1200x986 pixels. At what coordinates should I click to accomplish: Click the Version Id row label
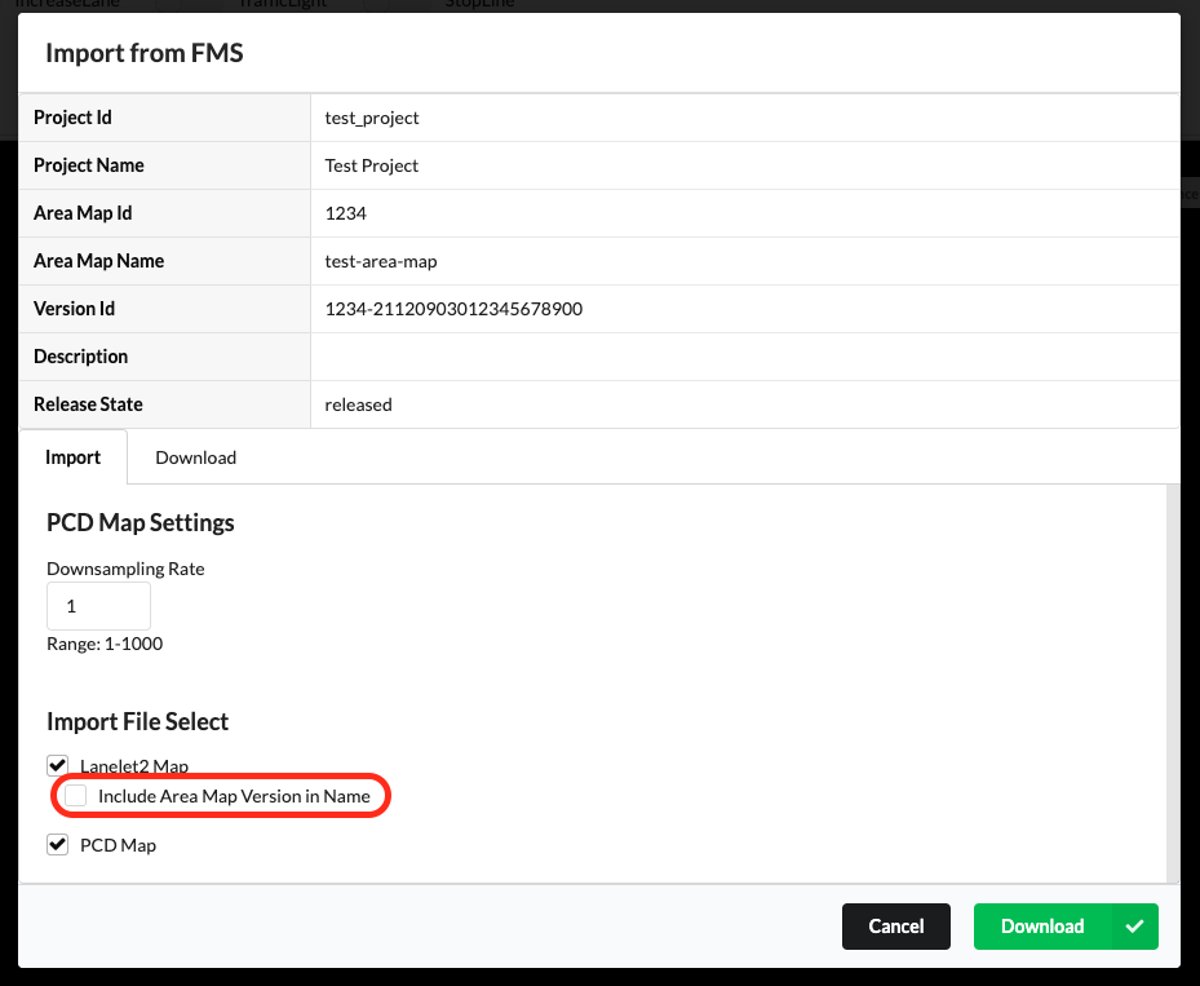point(74,309)
